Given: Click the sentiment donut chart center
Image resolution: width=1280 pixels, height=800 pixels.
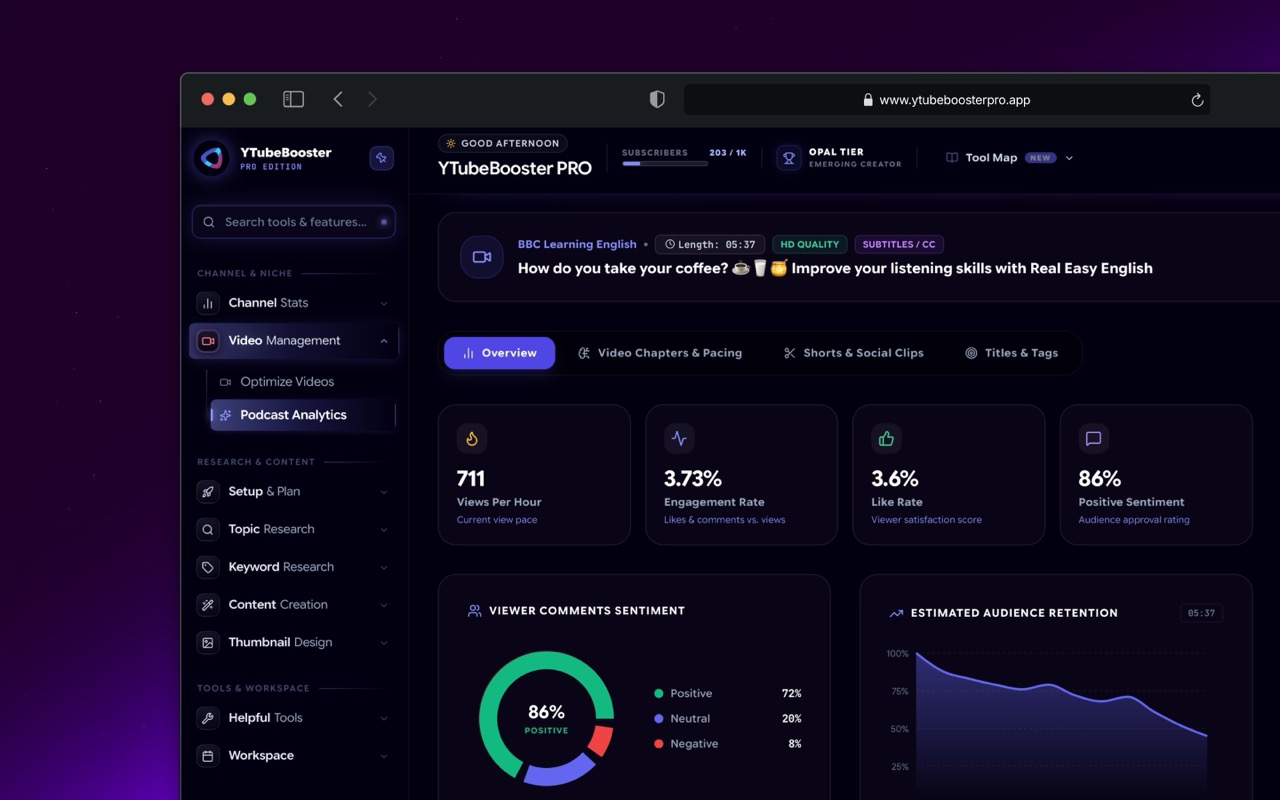Looking at the screenshot, I should (x=546, y=718).
